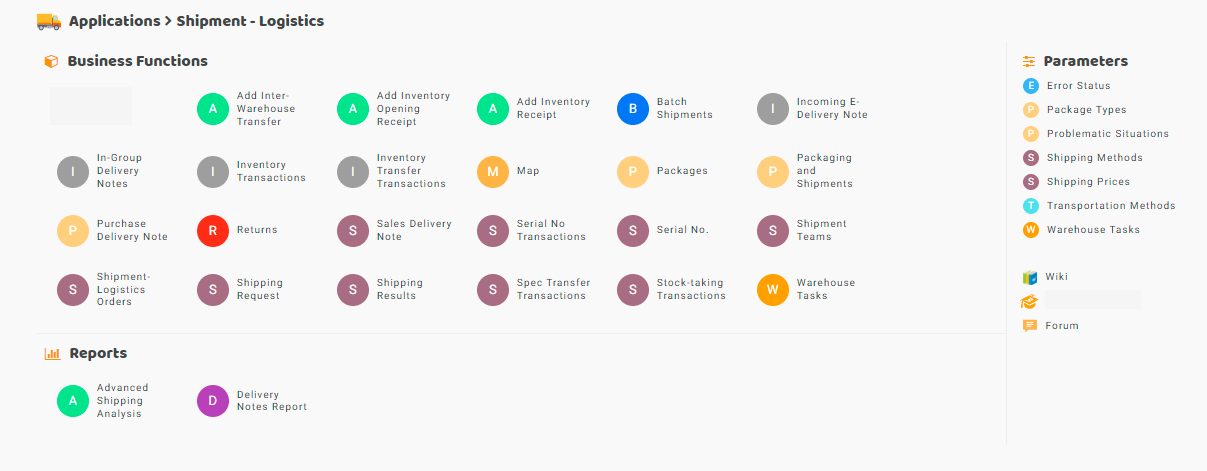Open Batch Shipments blue B icon
Viewport: 1207px width, 471px height.
tap(633, 109)
